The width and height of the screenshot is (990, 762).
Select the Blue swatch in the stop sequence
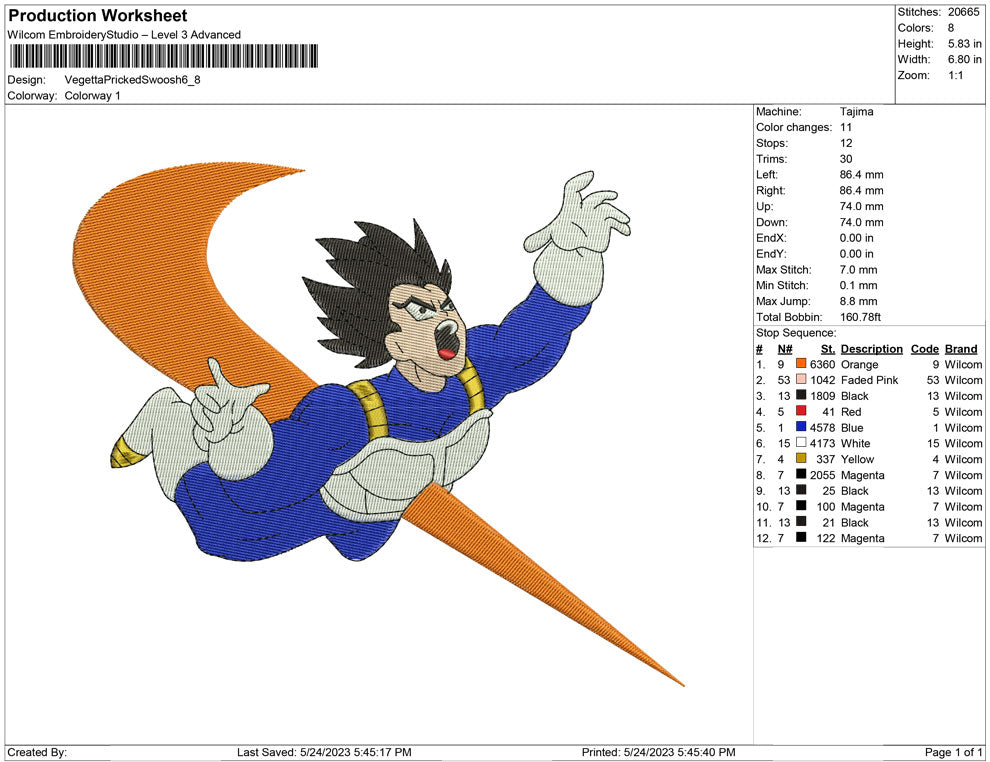[x=800, y=427]
